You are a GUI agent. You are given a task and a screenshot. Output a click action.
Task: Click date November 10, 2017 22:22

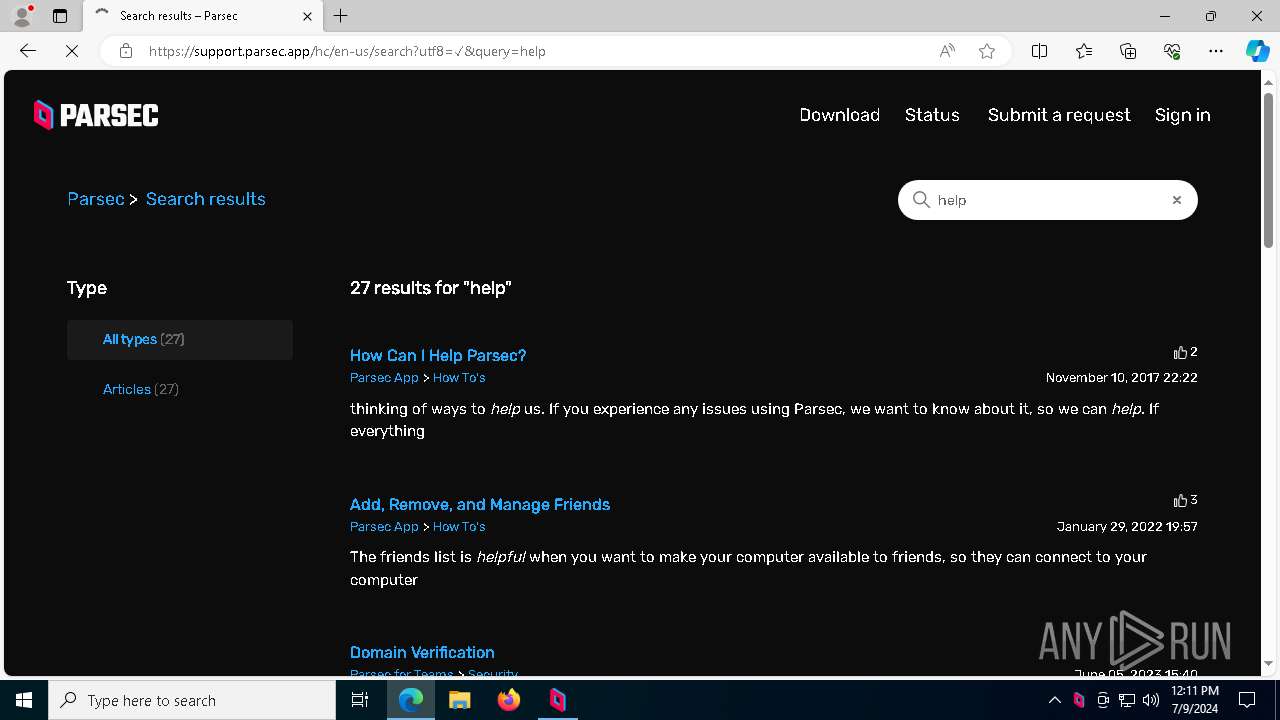1122,378
